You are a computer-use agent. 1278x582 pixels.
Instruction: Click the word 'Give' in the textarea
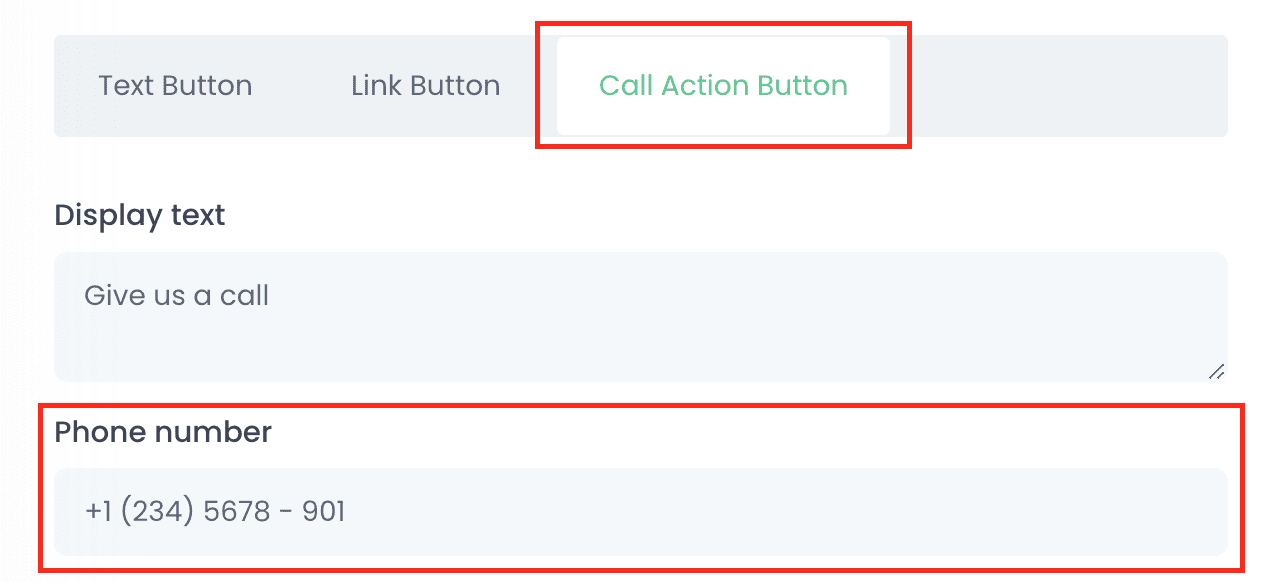pos(108,296)
